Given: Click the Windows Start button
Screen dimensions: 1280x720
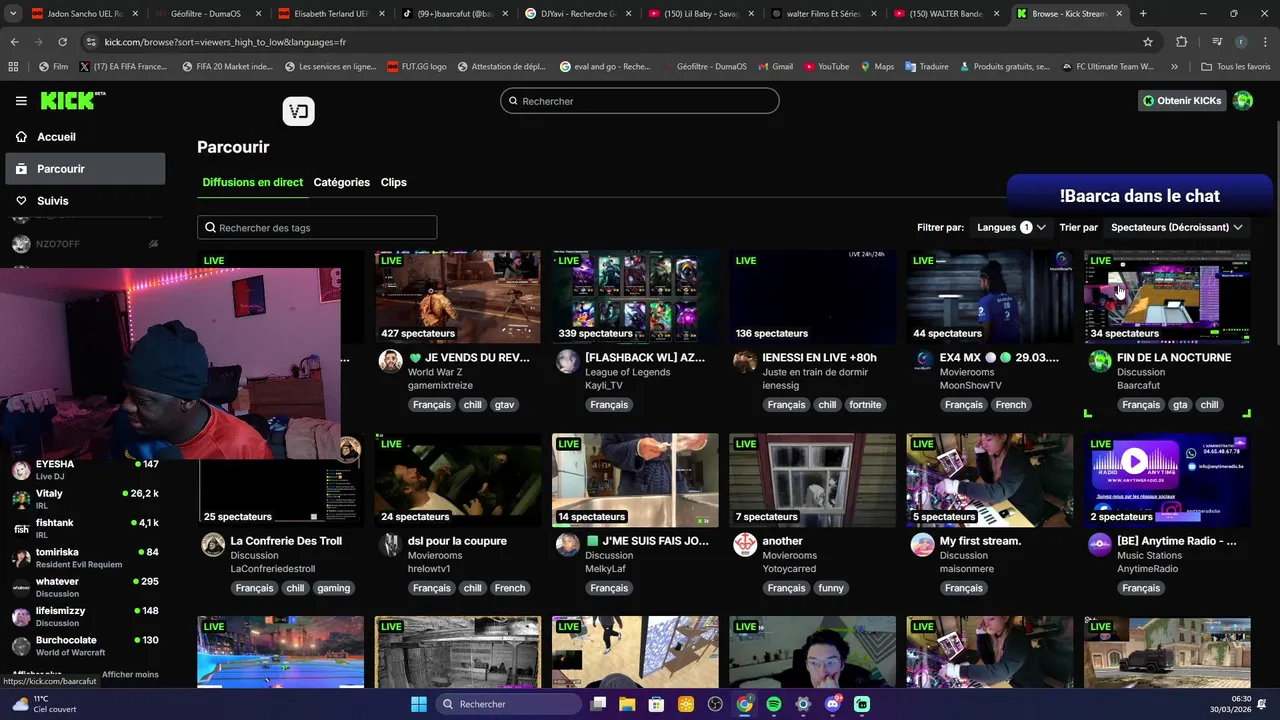Looking at the screenshot, I should pyautogui.click(x=419, y=704).
